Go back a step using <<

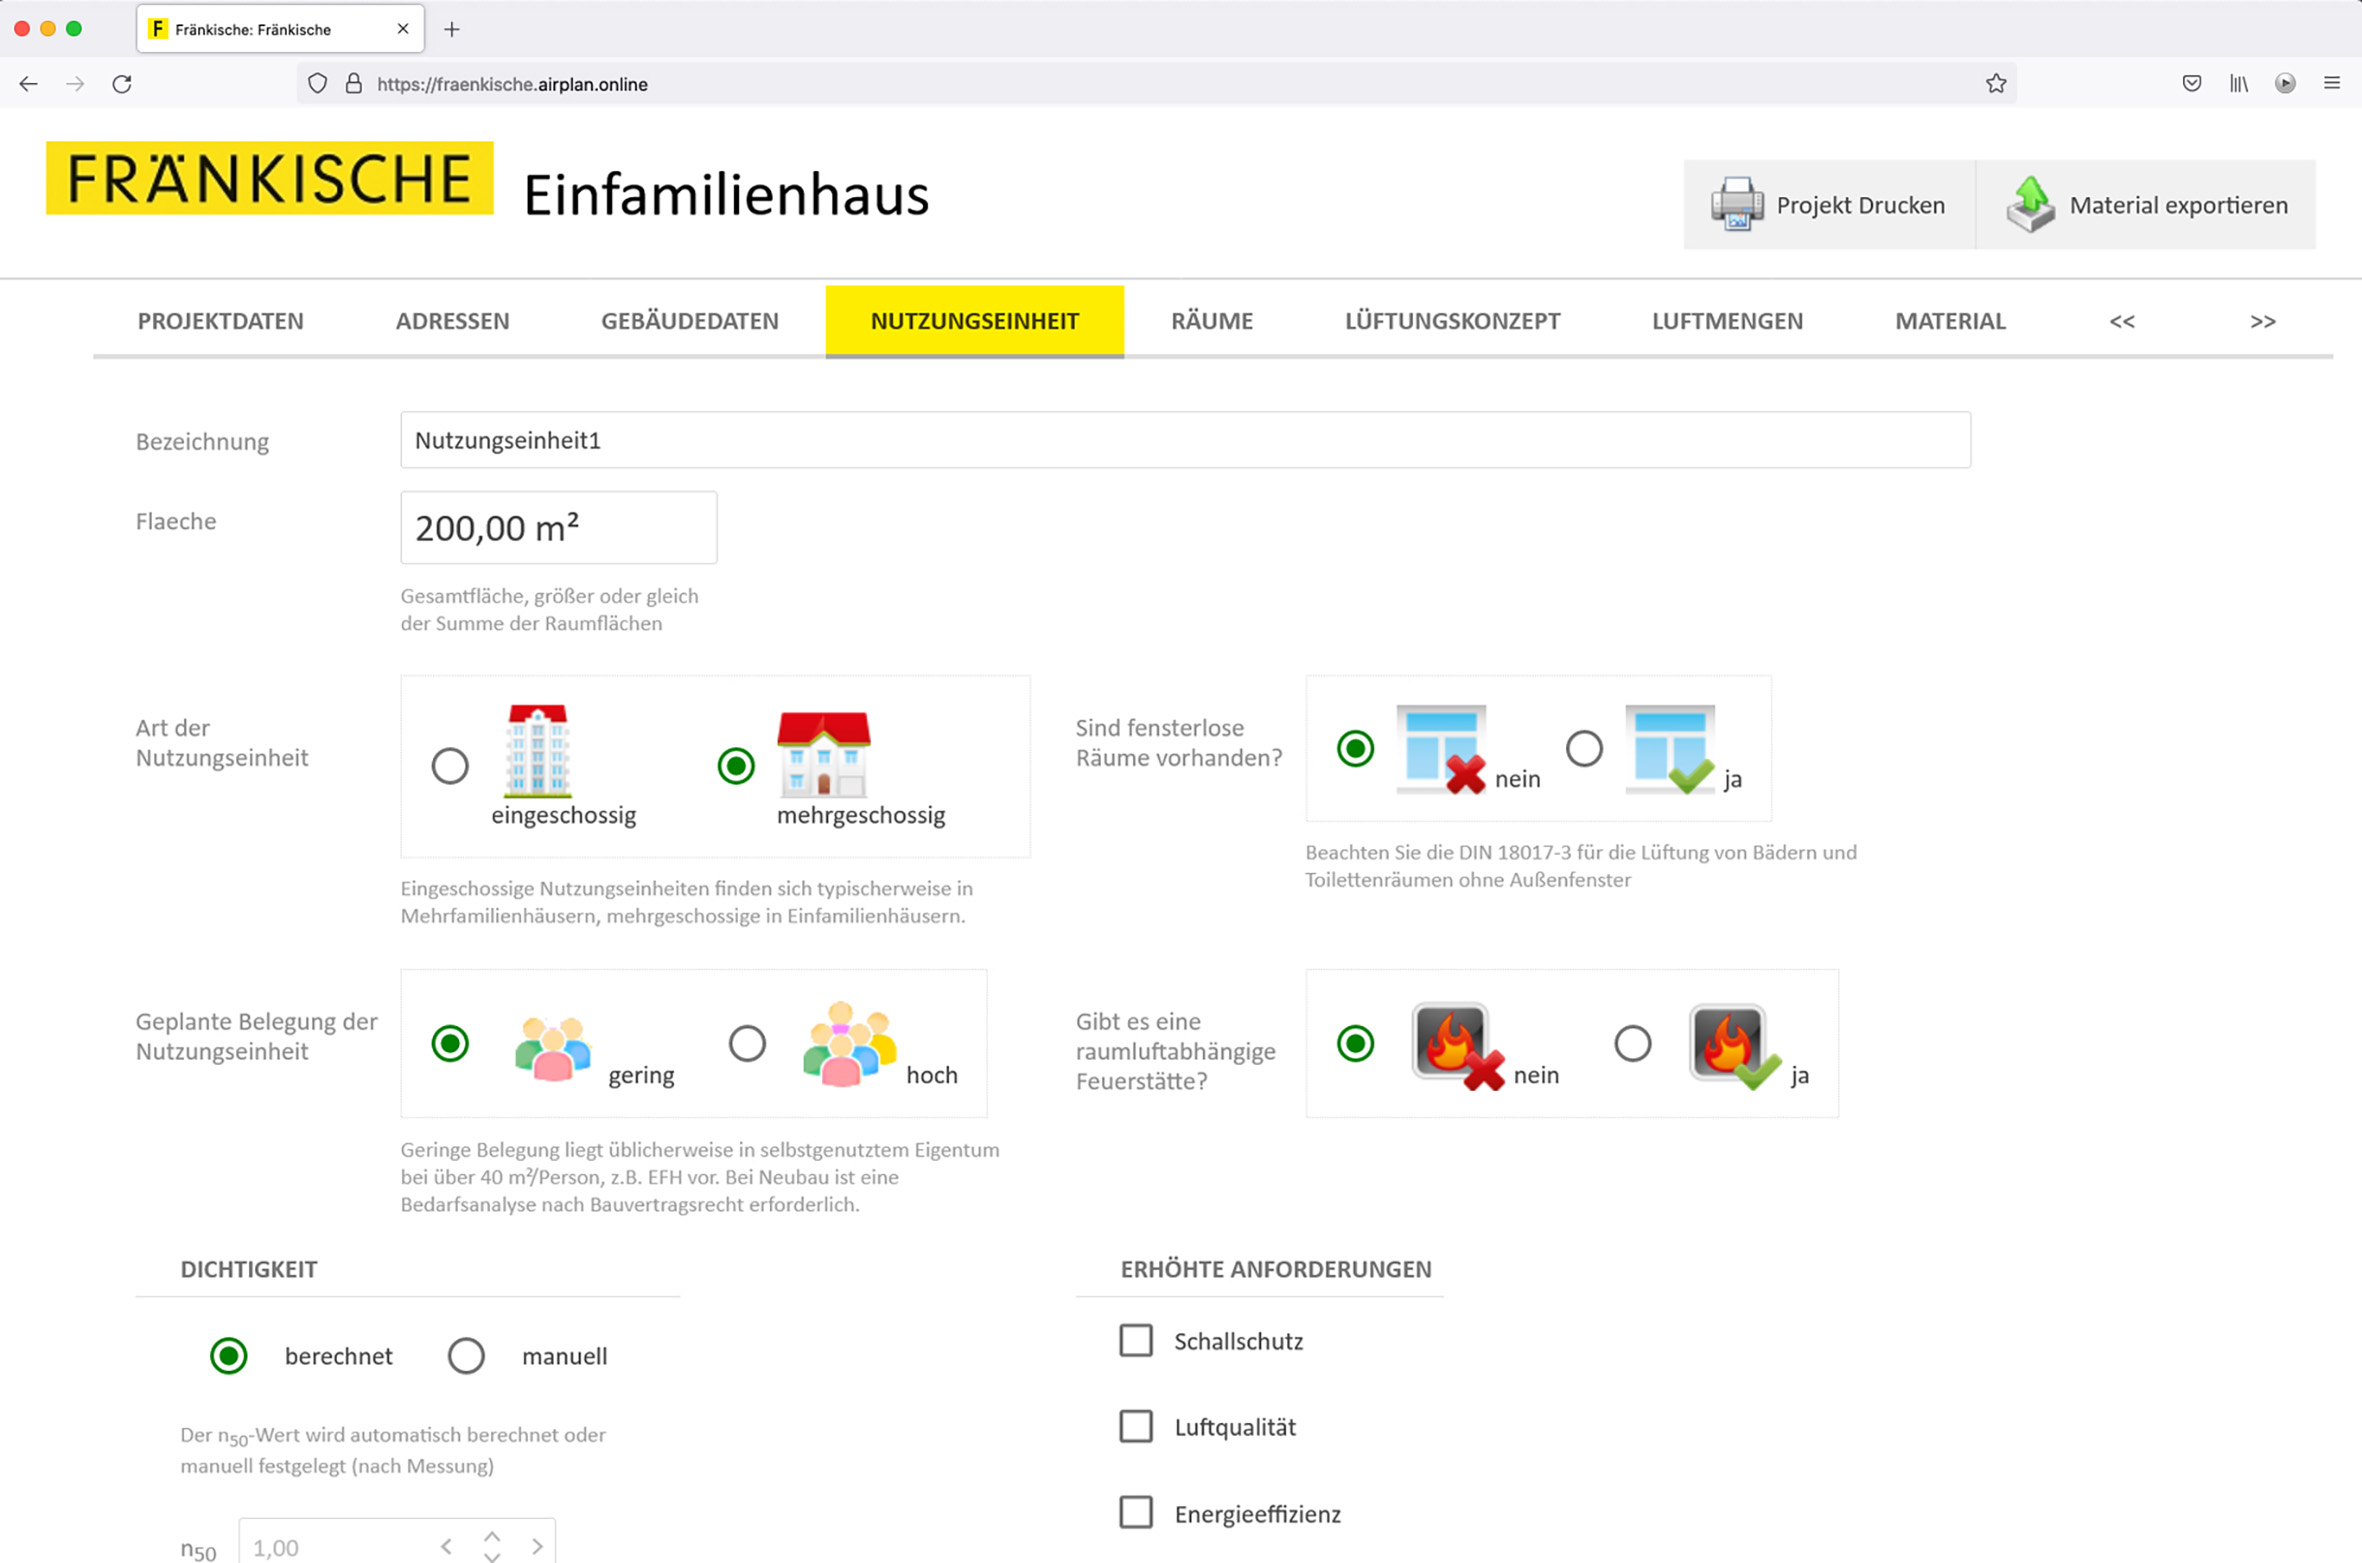pos(2121,321)
